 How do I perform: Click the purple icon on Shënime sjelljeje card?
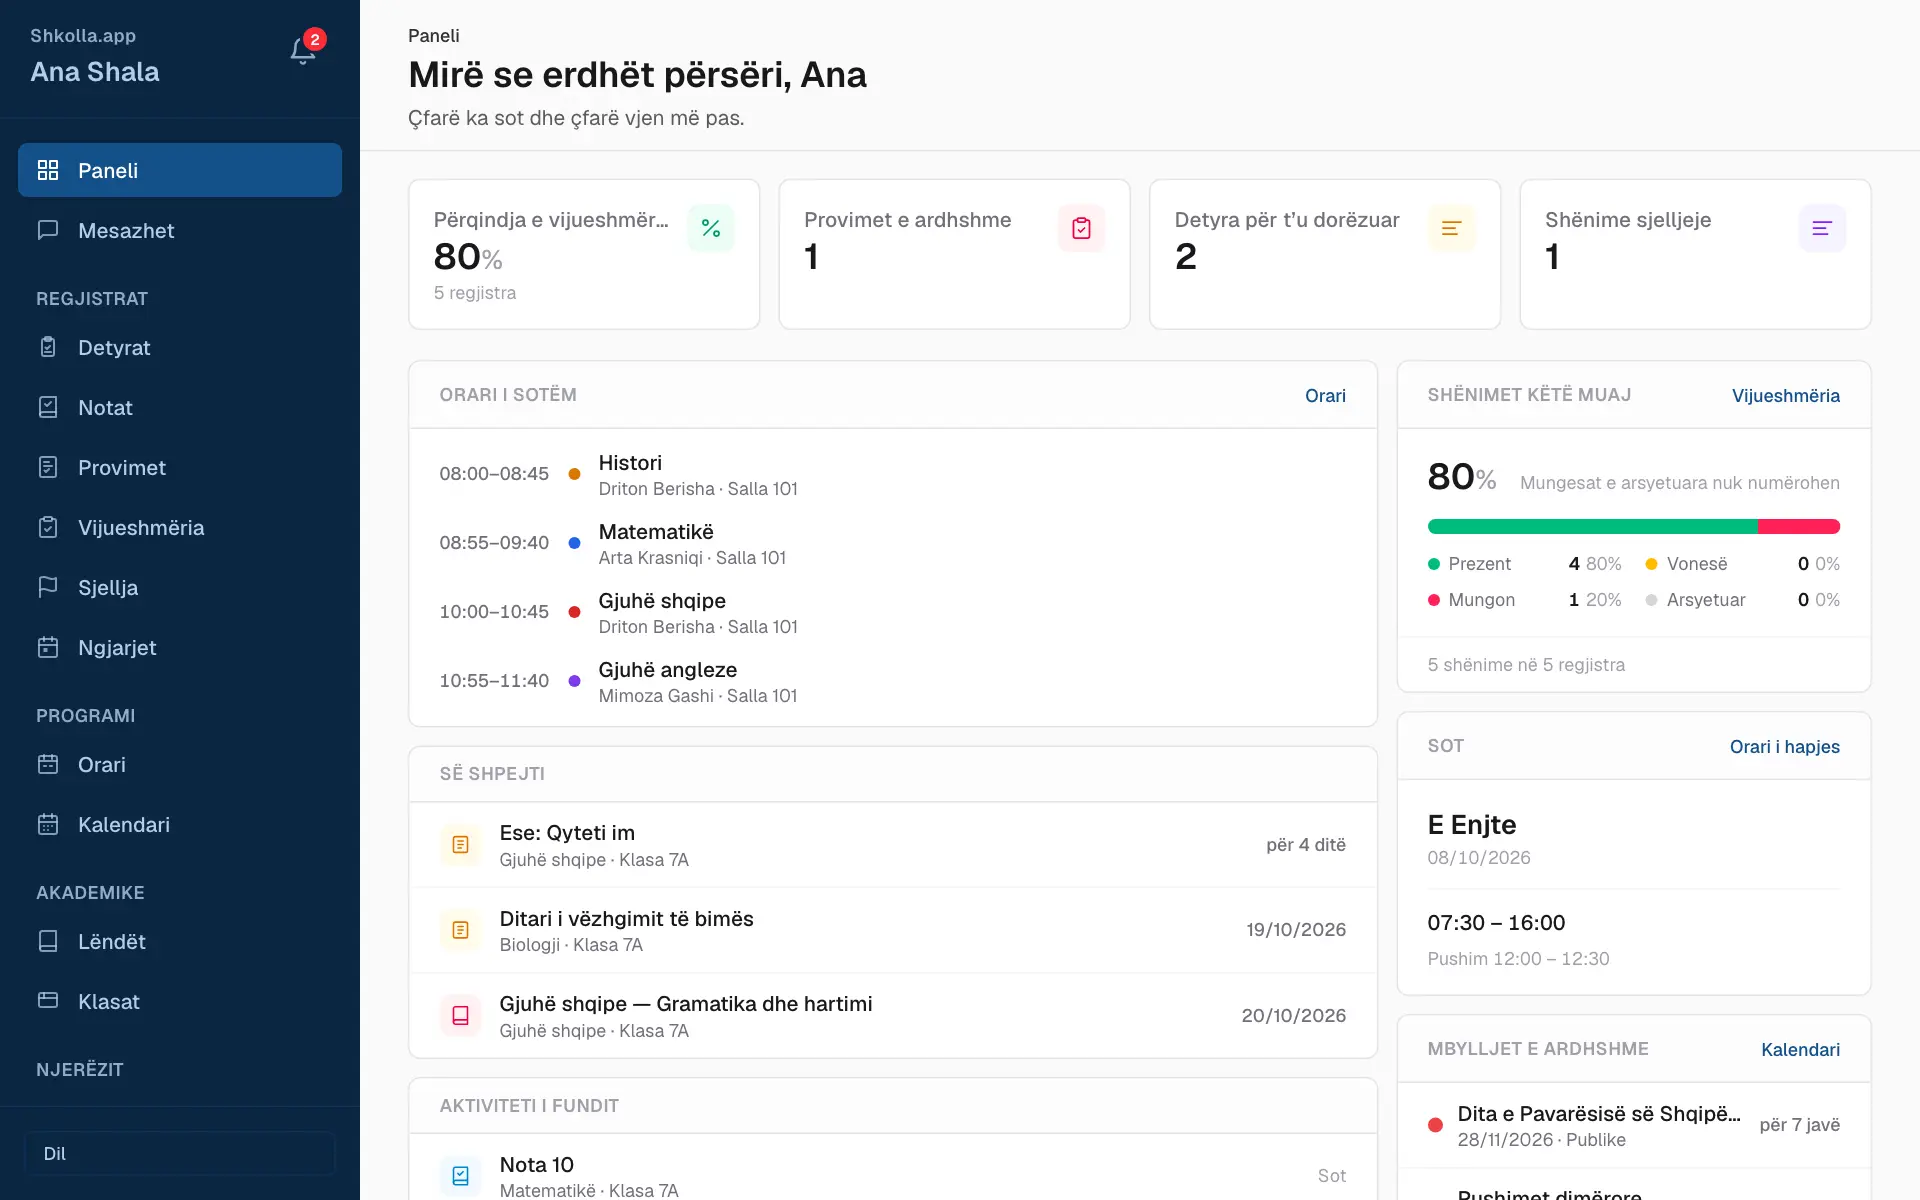[x=1822, y=228]
